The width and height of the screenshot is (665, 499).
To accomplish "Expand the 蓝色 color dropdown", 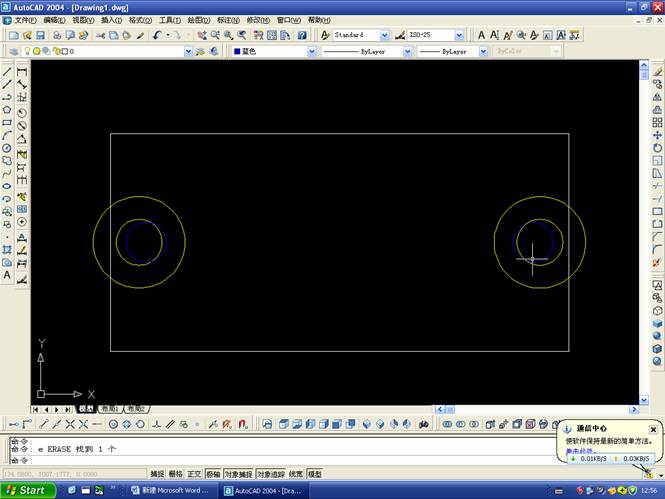I will (x=311, y=51).
